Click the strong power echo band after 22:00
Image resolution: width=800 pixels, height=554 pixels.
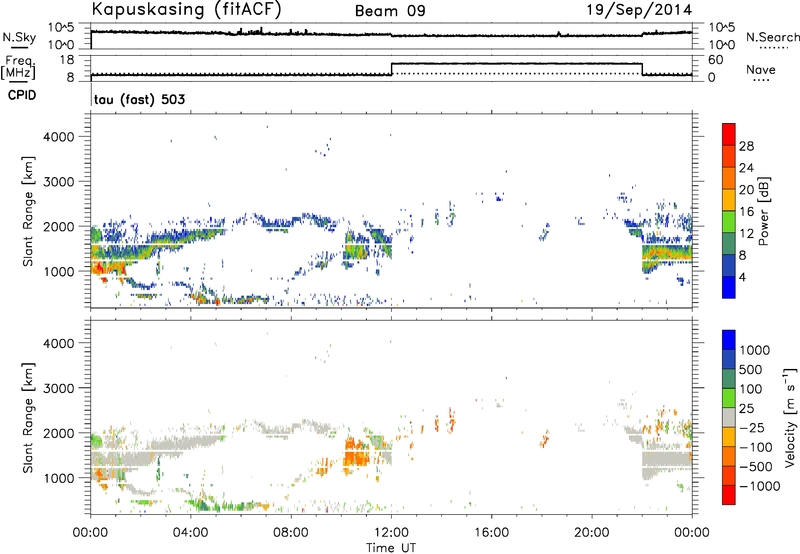[x=666, y=253]
